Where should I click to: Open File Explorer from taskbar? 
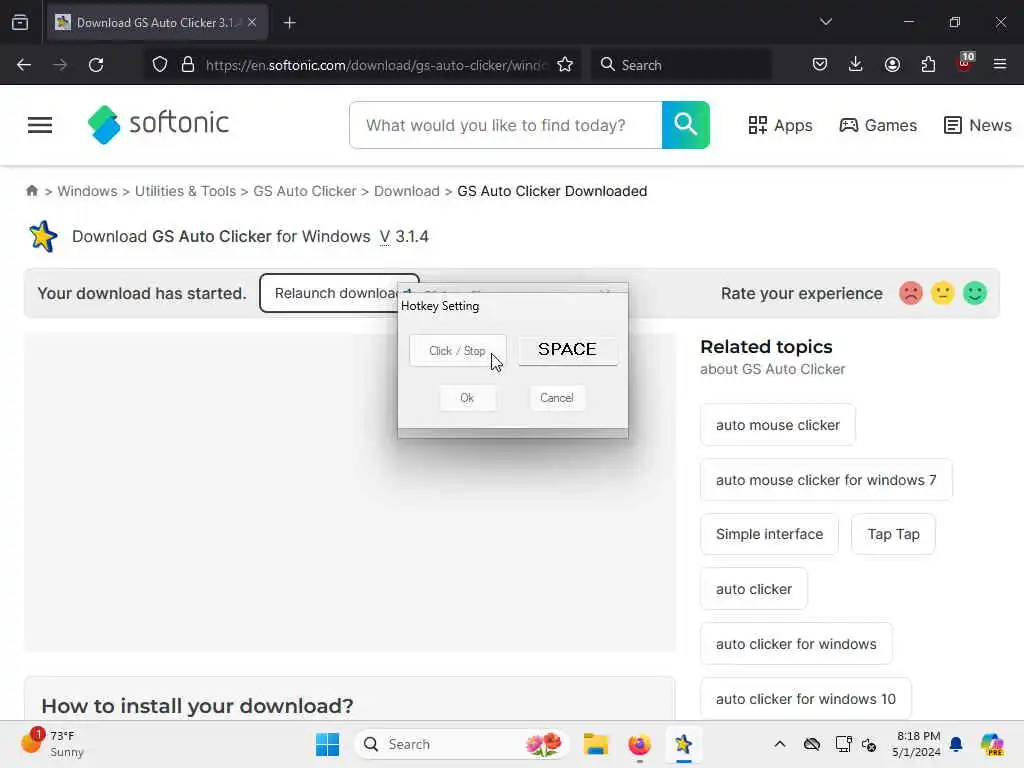596,744
